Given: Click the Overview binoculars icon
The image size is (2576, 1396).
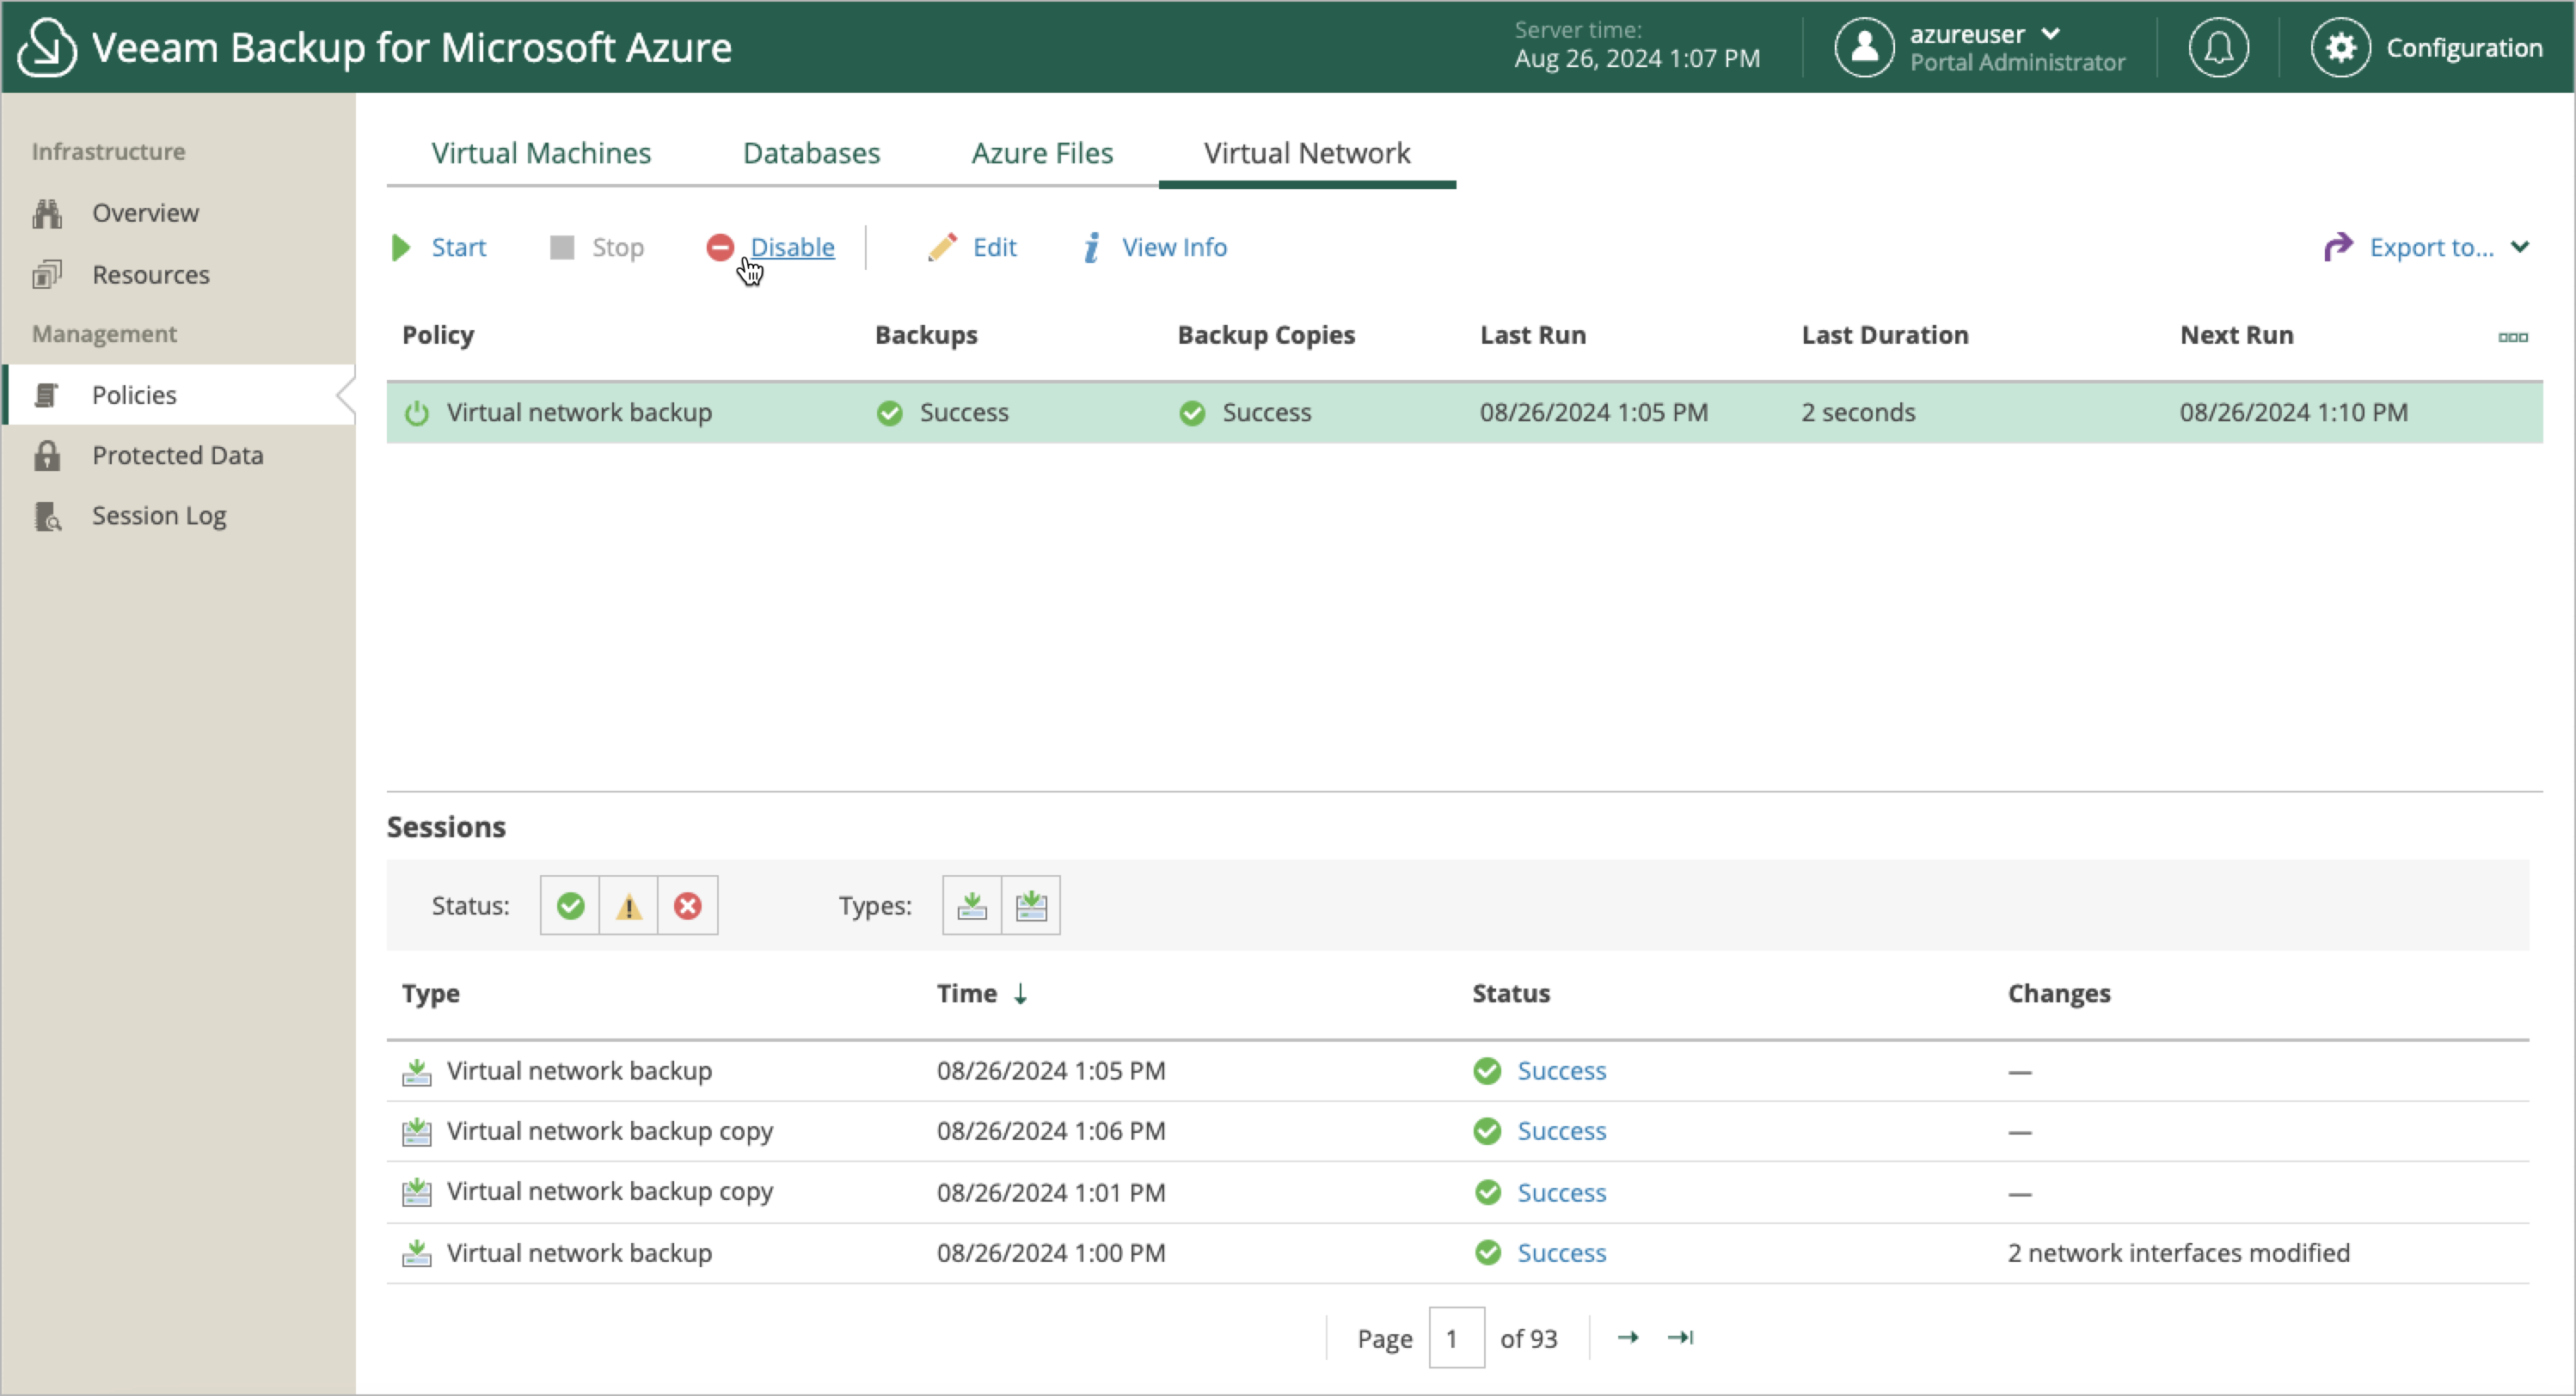Looking at the screenshot, I should pos(47,213).
